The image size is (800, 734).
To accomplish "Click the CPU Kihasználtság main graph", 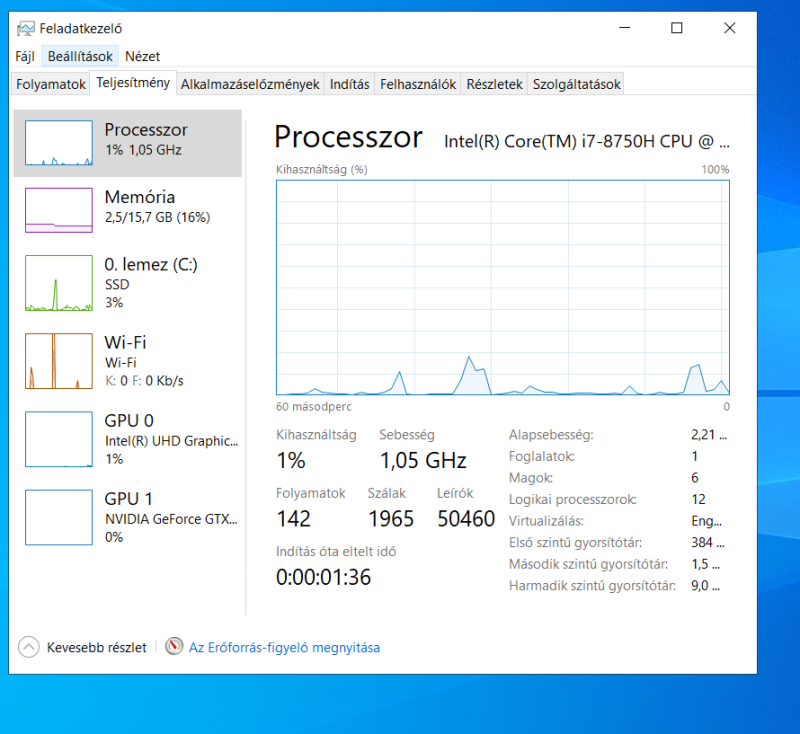I will click(503, 288).
